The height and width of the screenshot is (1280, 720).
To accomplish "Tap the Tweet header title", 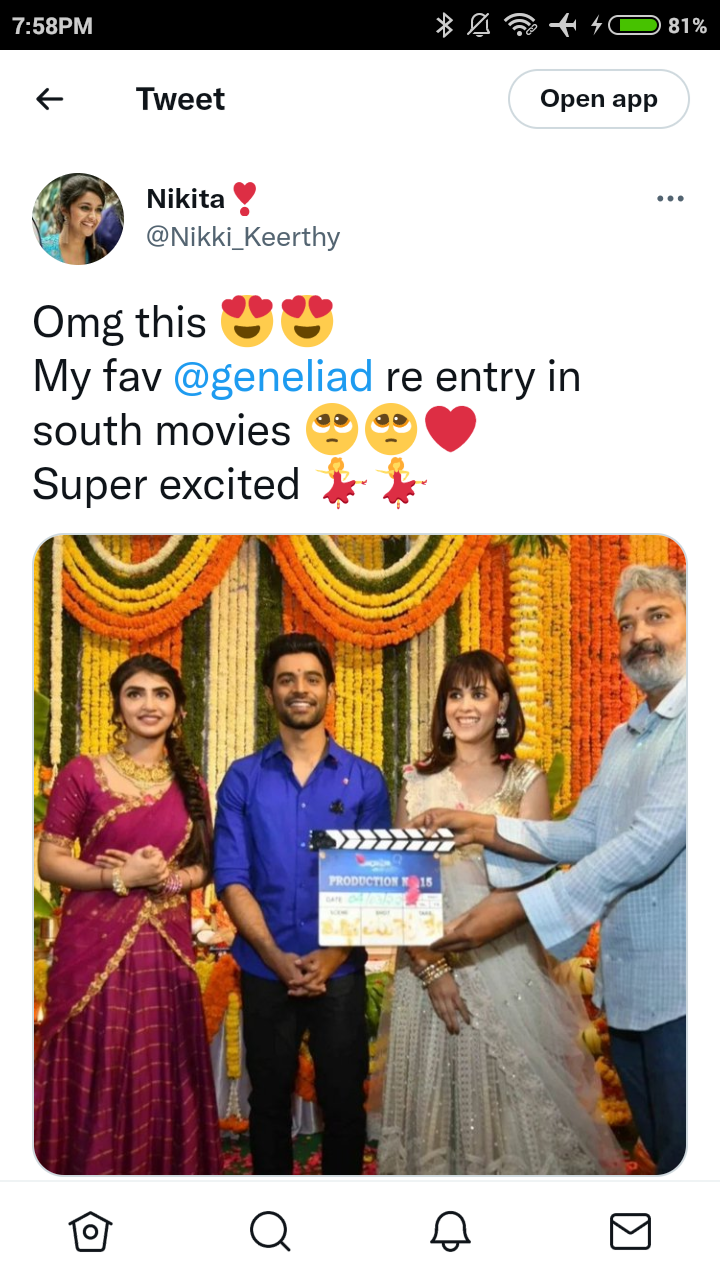I will click(180, 99).
